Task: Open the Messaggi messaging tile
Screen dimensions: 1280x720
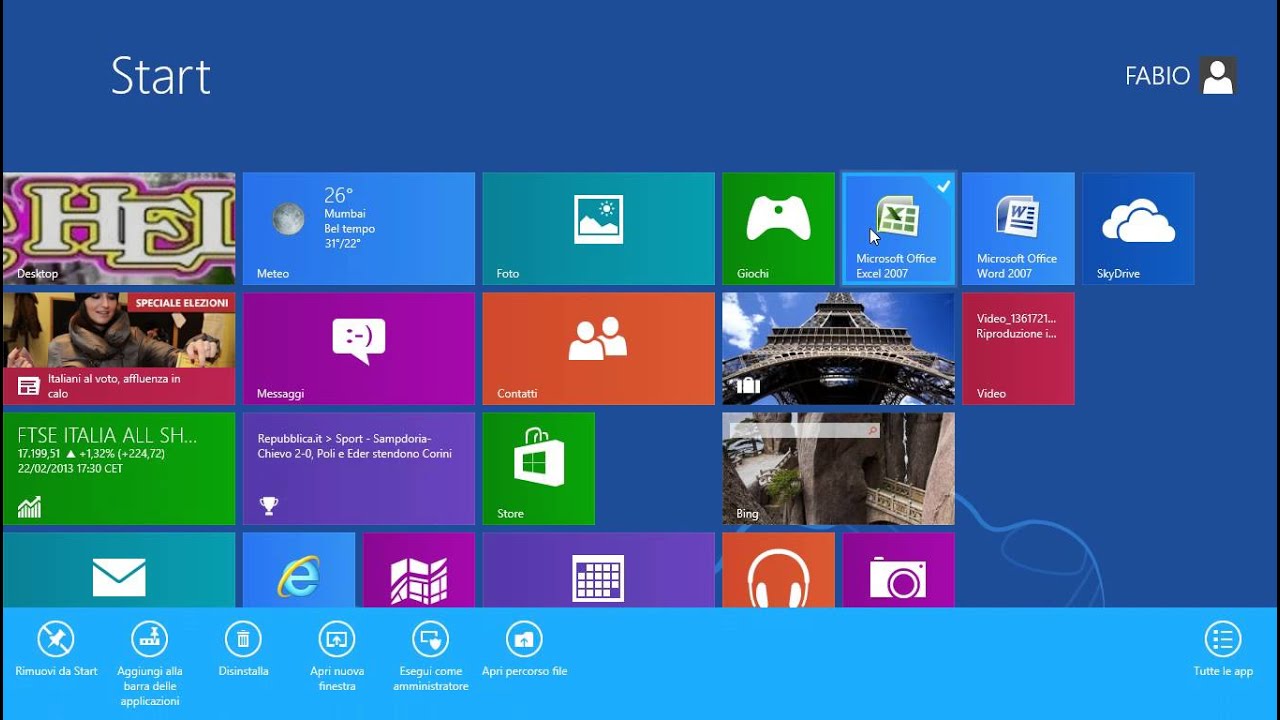Action: tap(359, 349)
